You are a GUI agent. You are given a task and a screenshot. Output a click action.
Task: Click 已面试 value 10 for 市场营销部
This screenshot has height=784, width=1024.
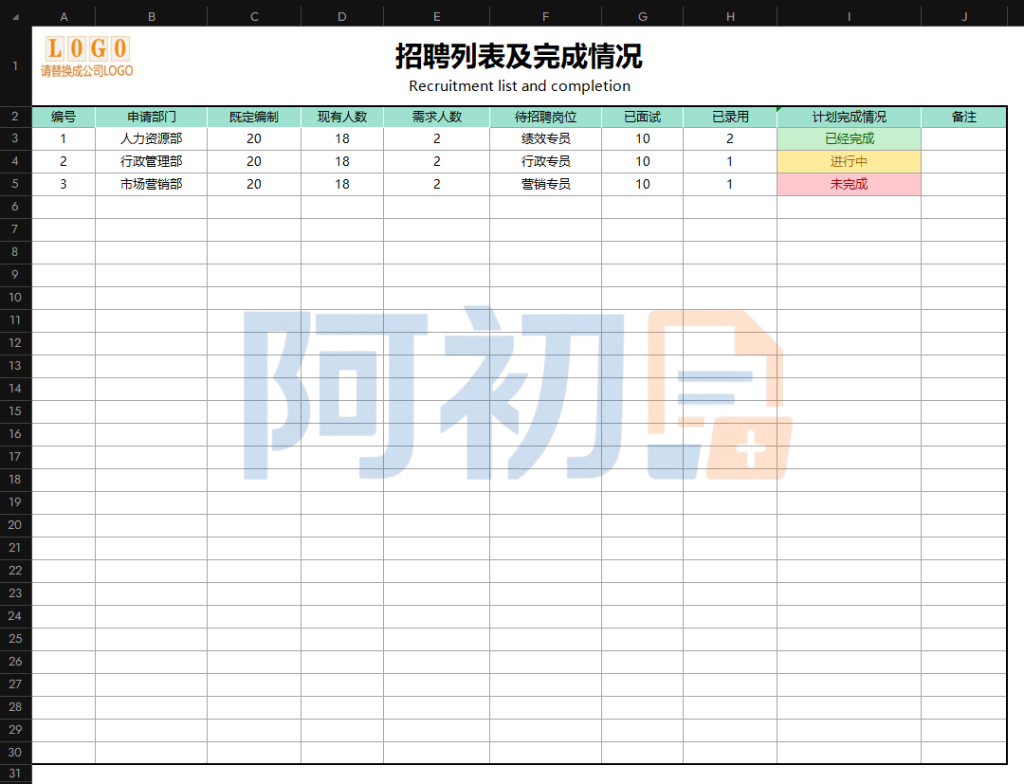pos(643,185)
